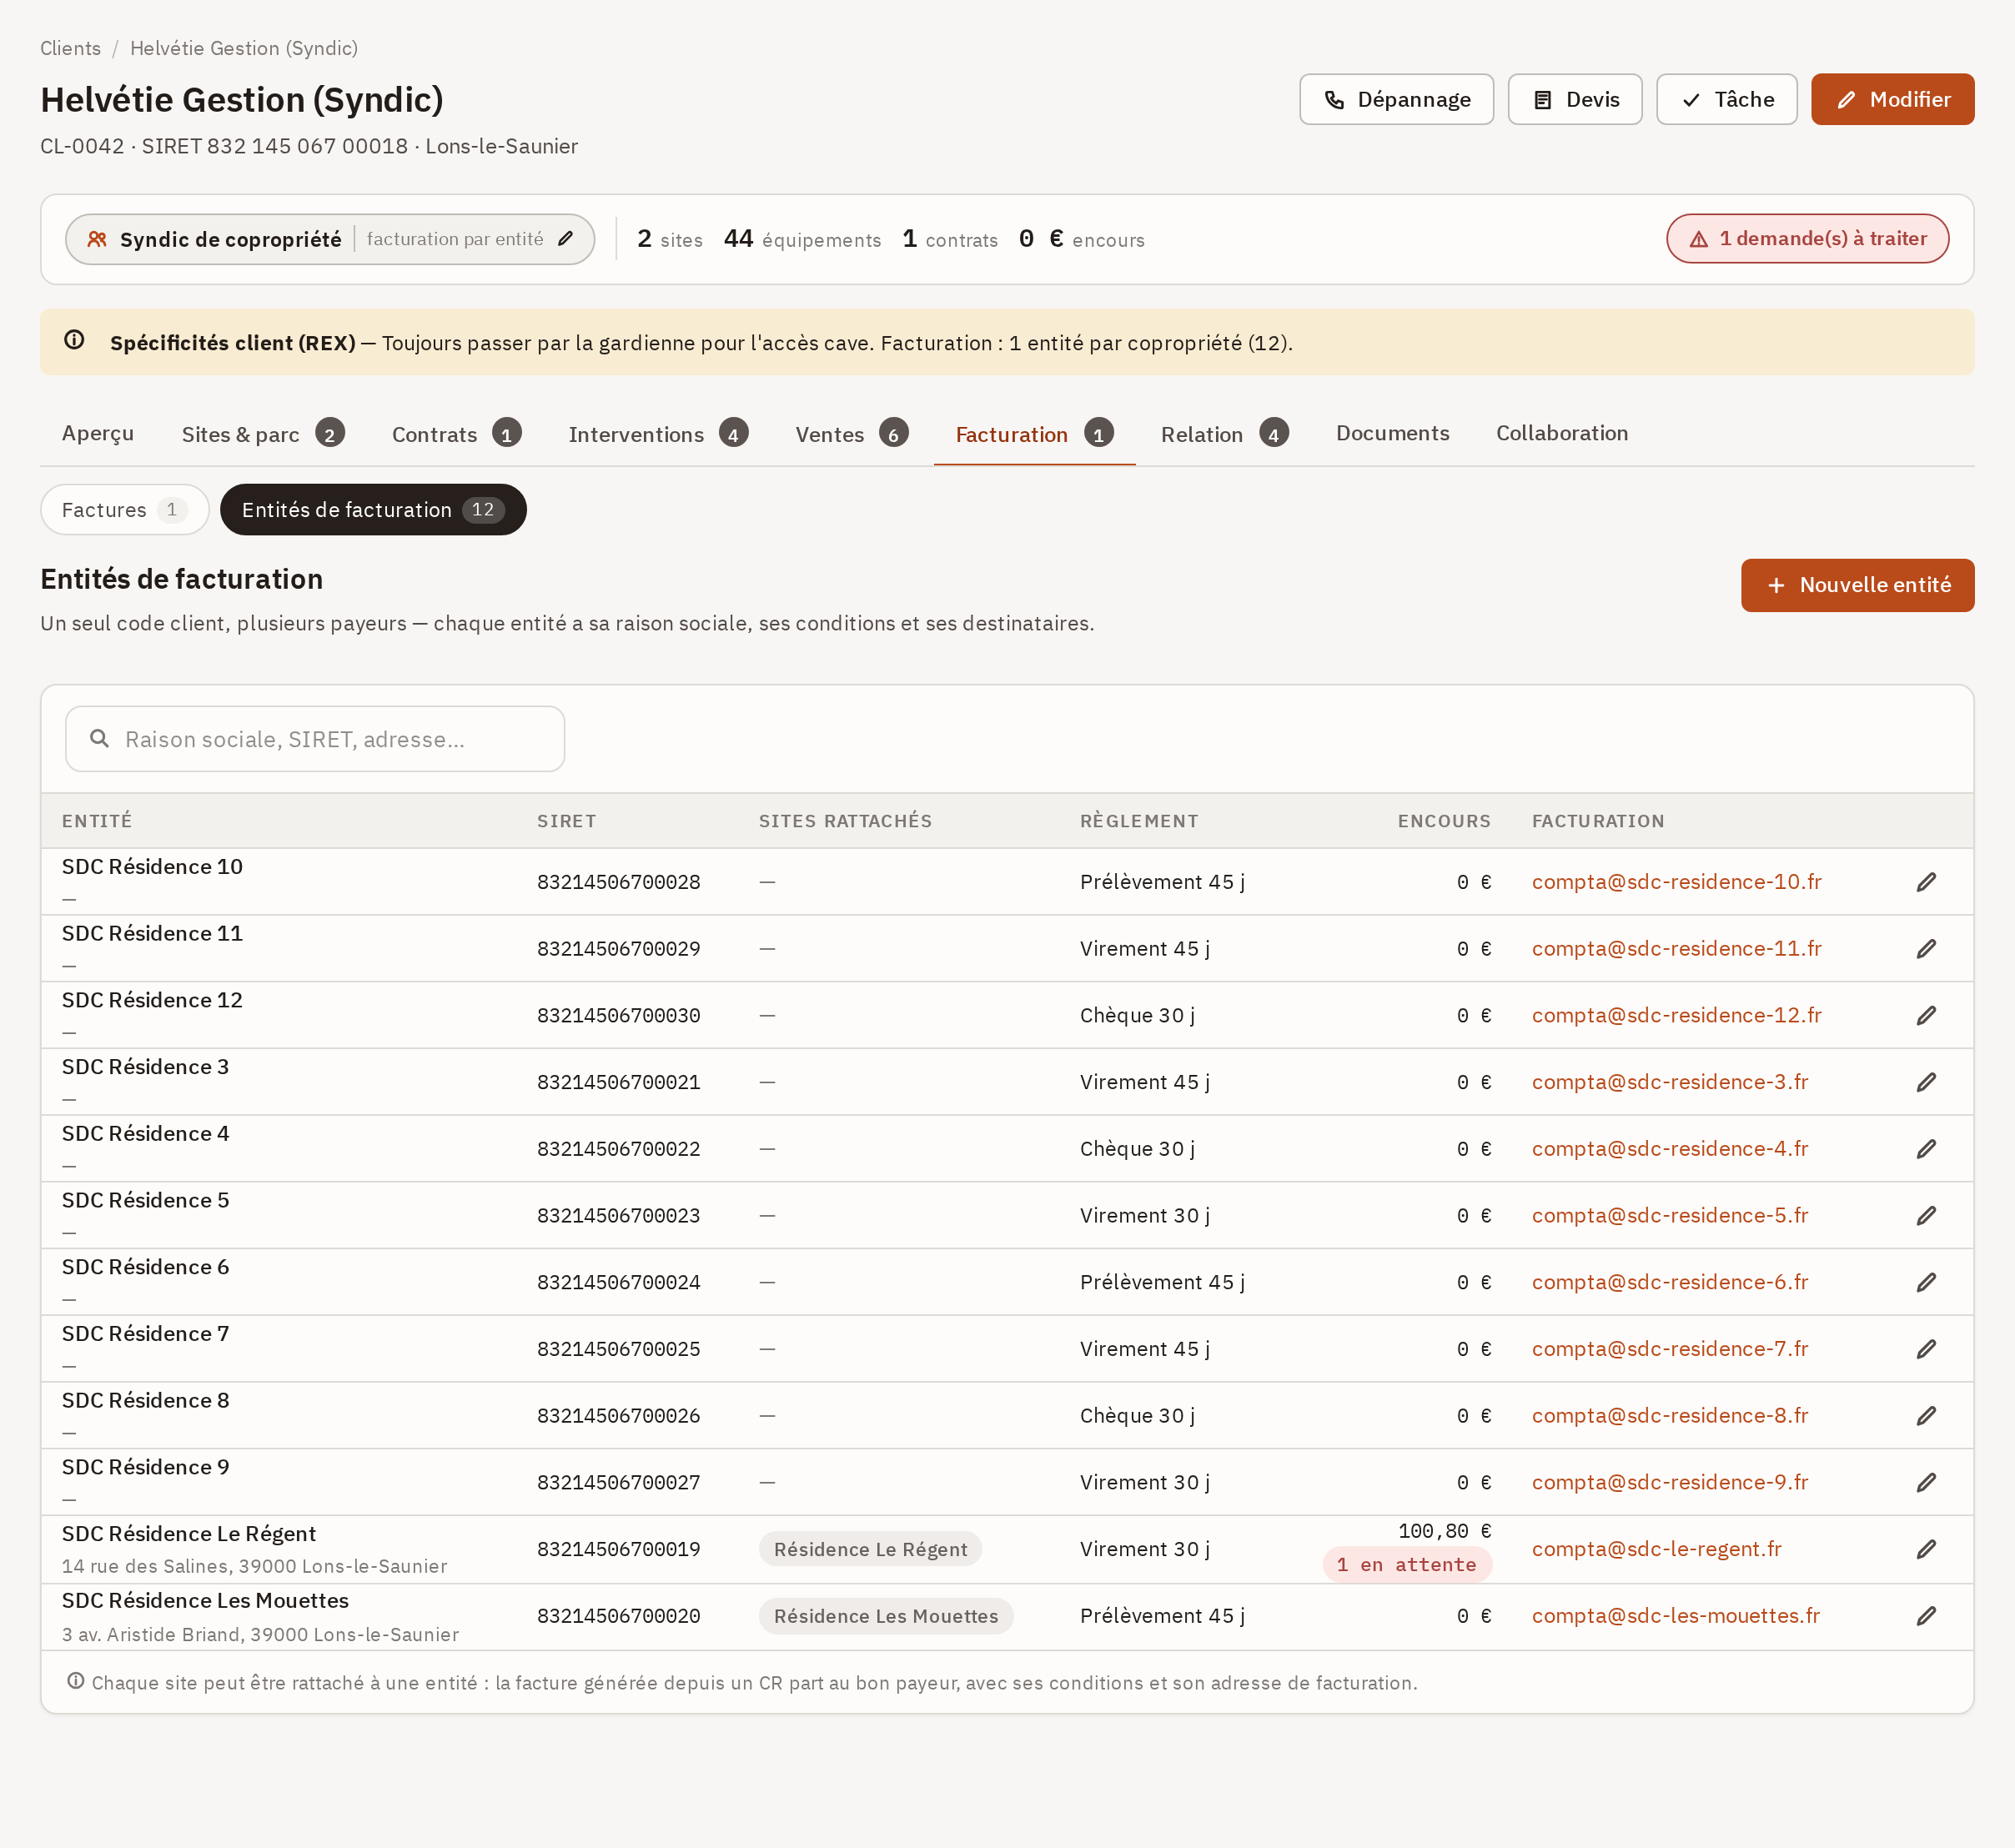Open the Relation tab
The image size is (2015, 1848).
[x=1224, y=434]
